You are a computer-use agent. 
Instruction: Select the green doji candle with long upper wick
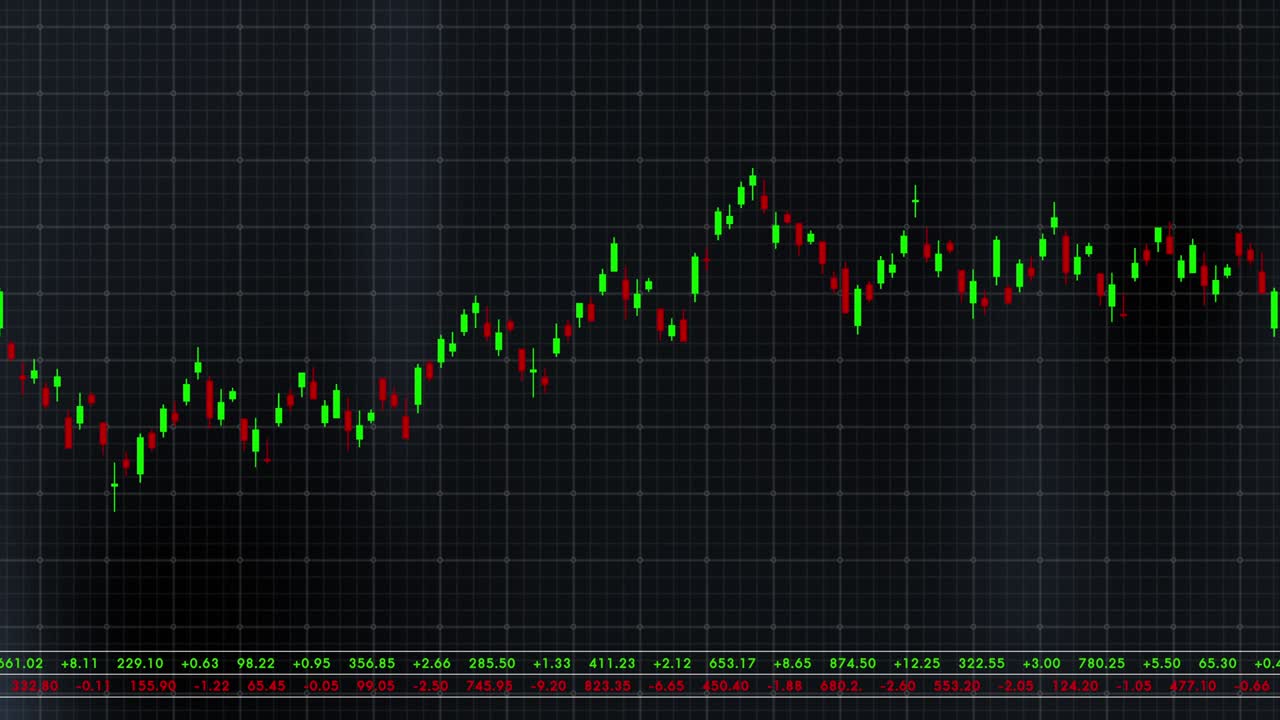click(x=915, y=200)
